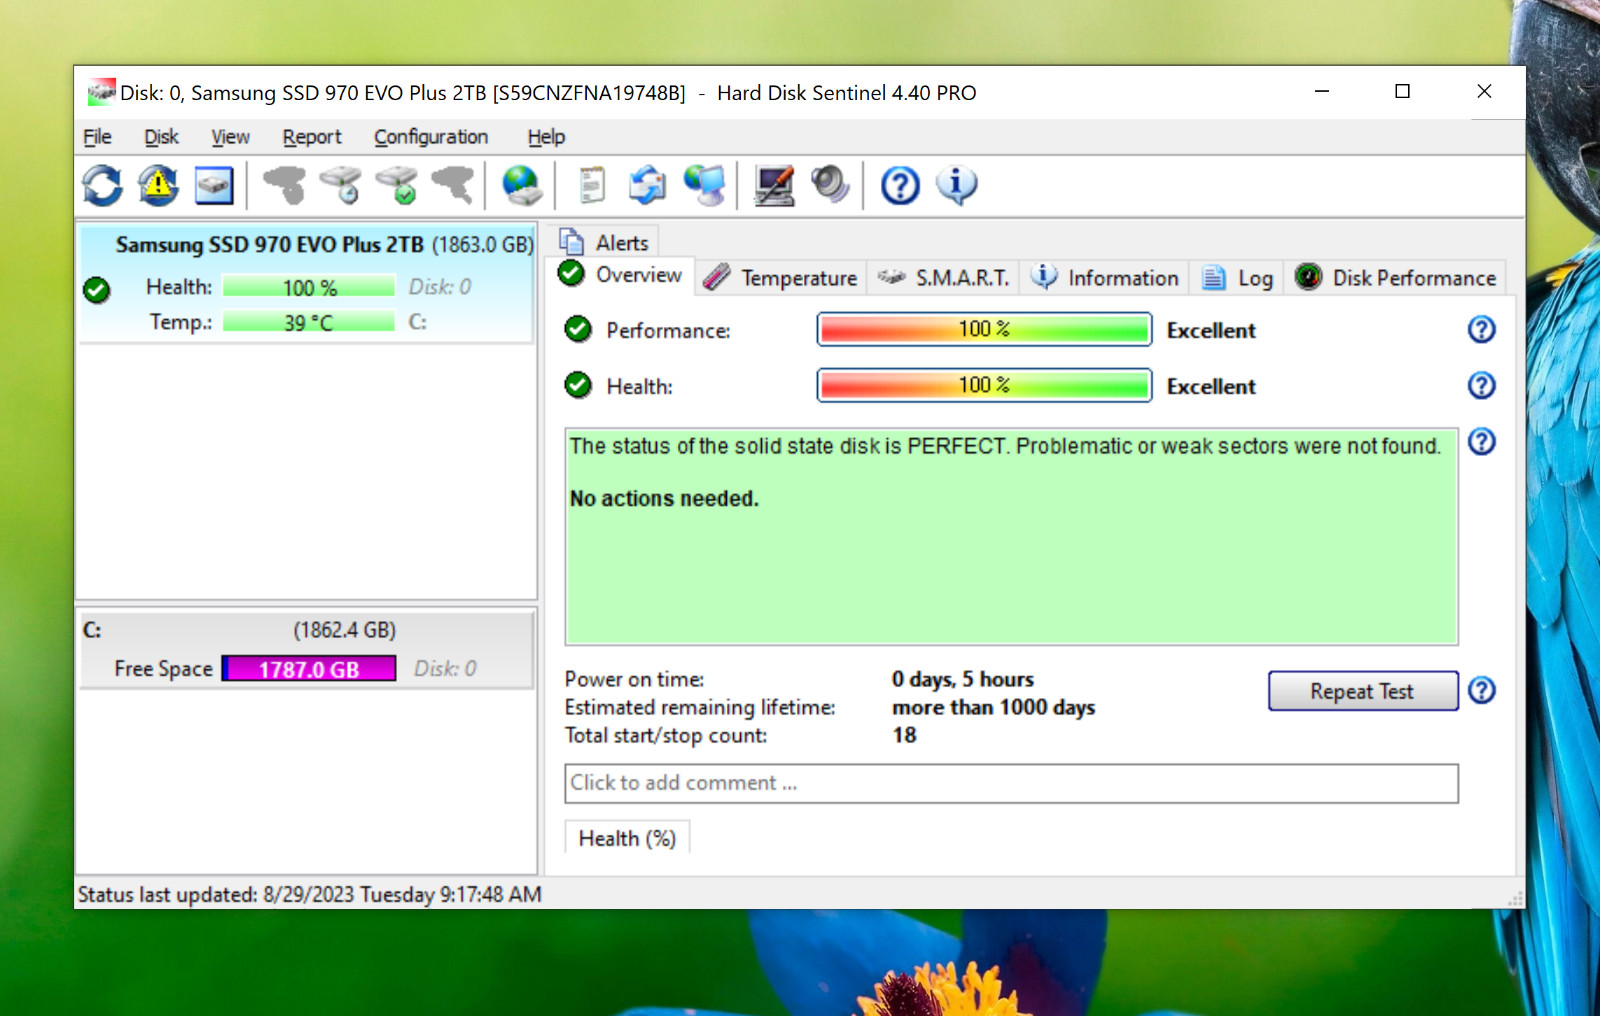Open the Disk Performance tab
The height and width of the screenshot is (1016, 1600).
tap(1396, 278)
